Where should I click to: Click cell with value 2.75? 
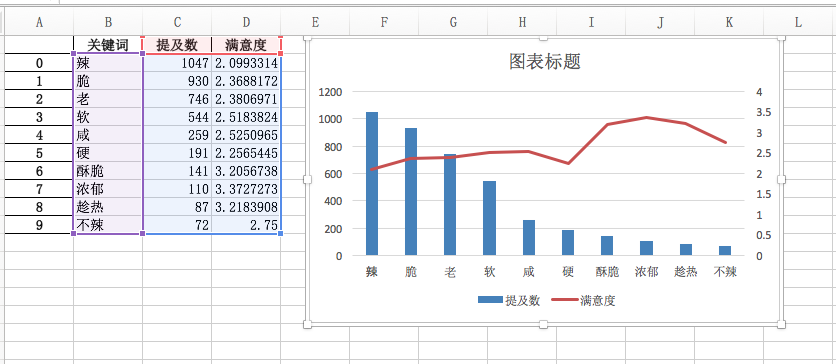(246, 225)
